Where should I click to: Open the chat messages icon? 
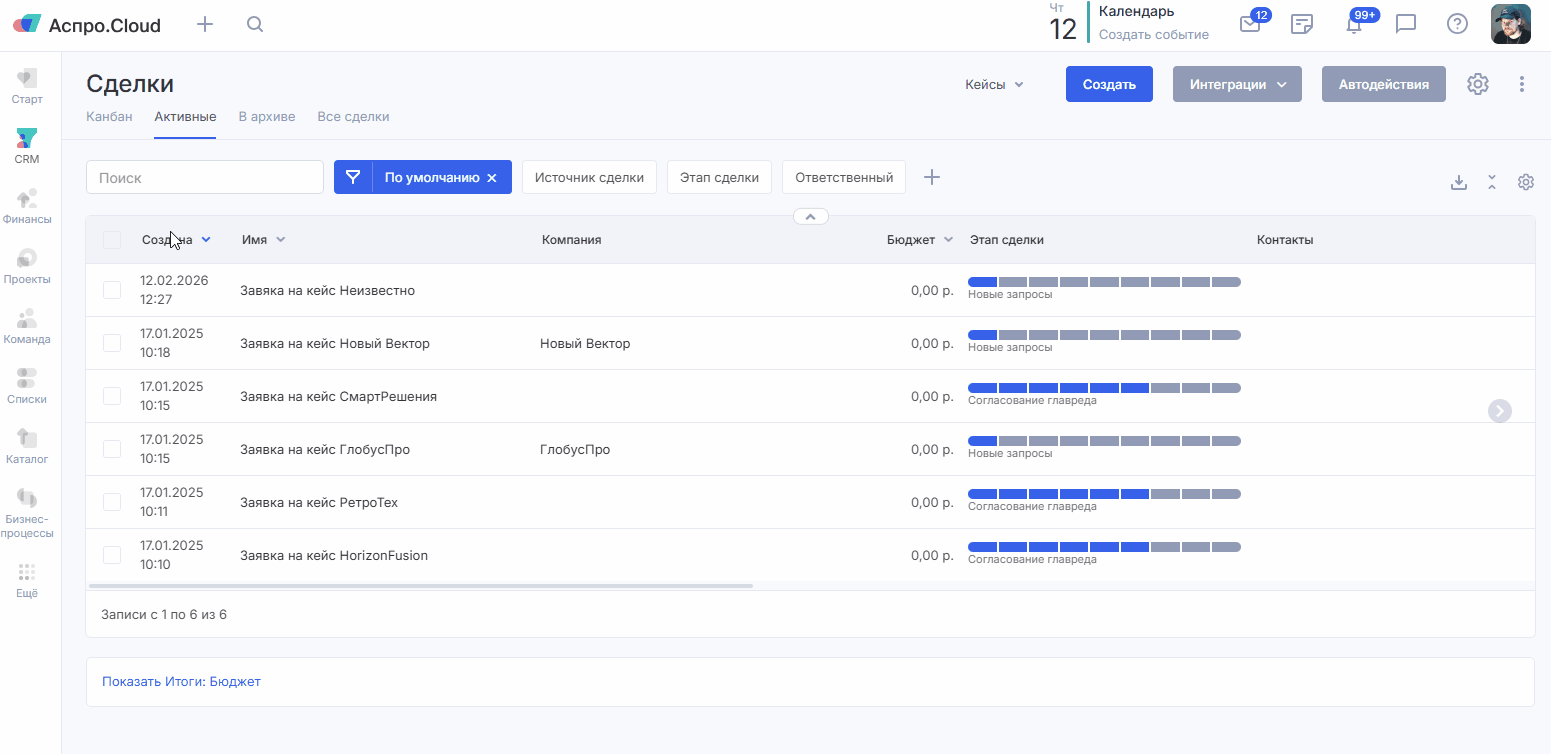1406,24
